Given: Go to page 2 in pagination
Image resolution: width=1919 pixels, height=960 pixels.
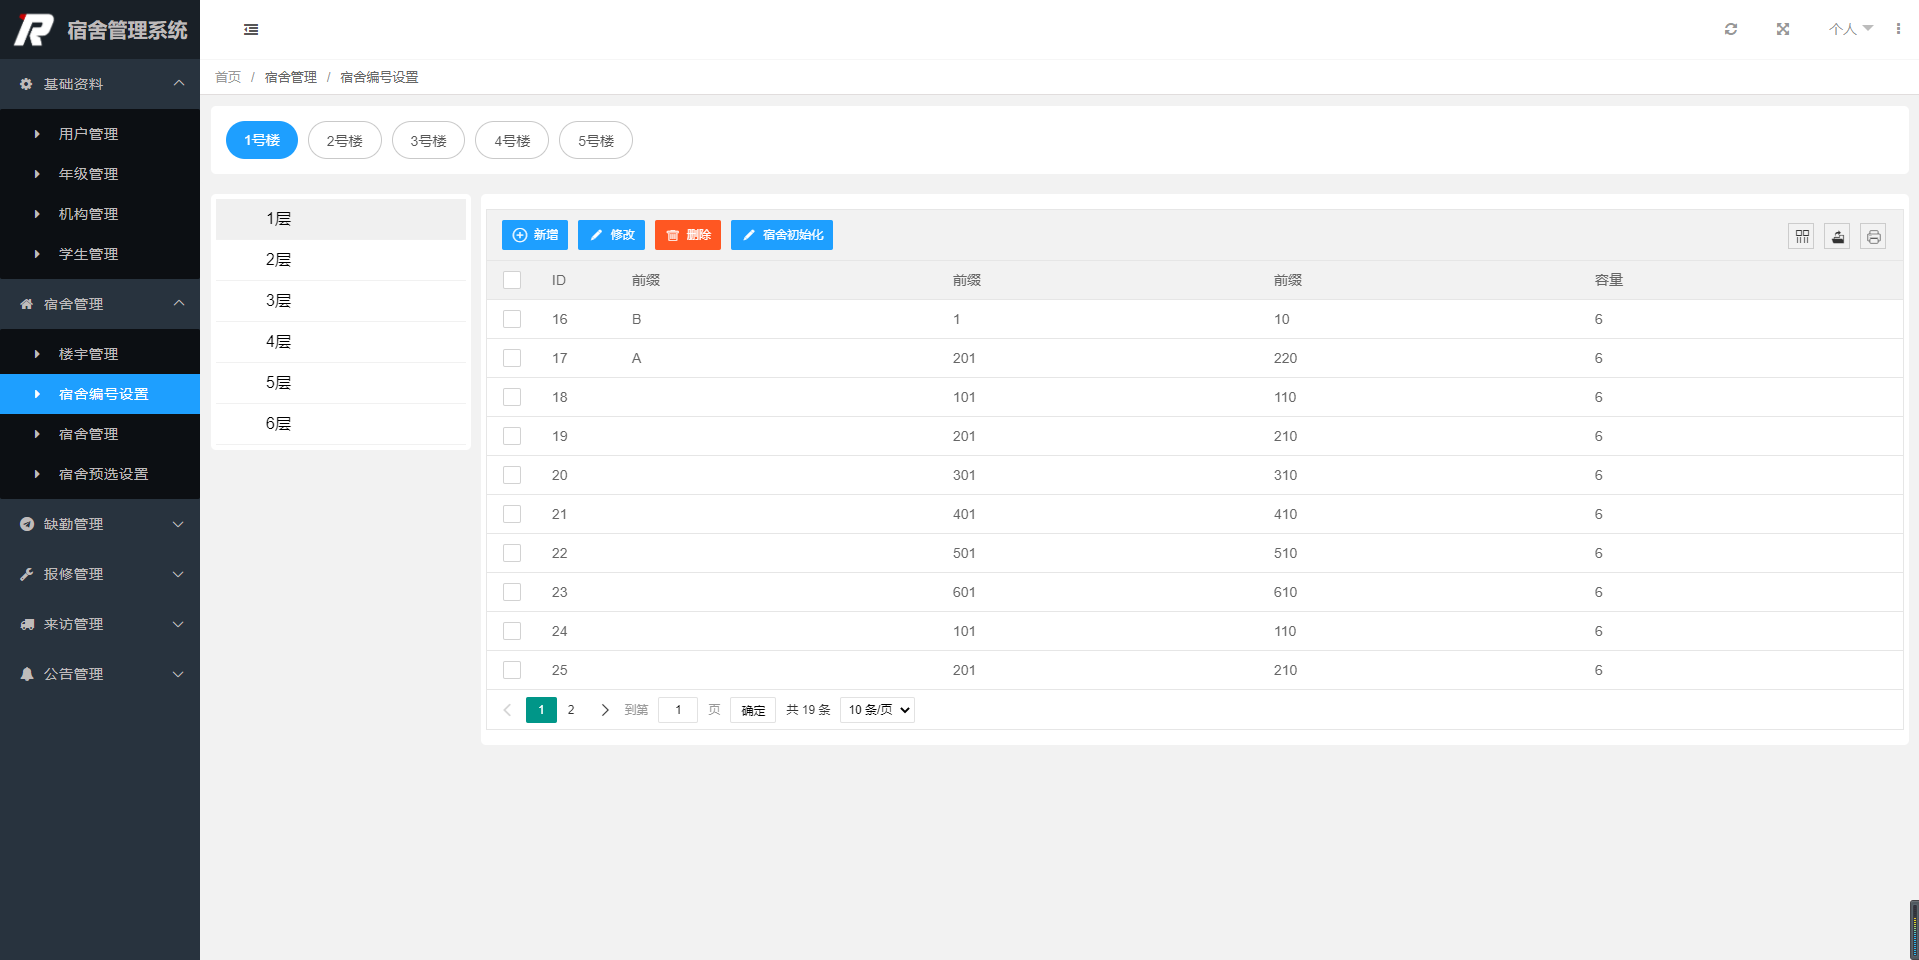Looking at the screenshot, I should [x=571, y=710].
